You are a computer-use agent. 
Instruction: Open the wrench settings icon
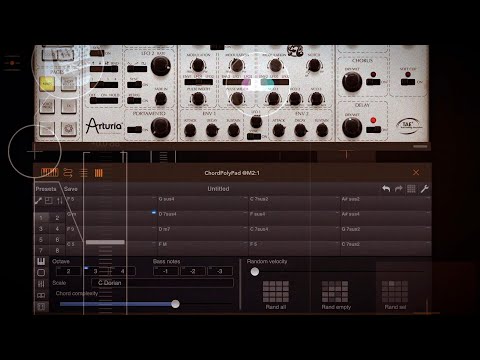click(x=424, y=189)
